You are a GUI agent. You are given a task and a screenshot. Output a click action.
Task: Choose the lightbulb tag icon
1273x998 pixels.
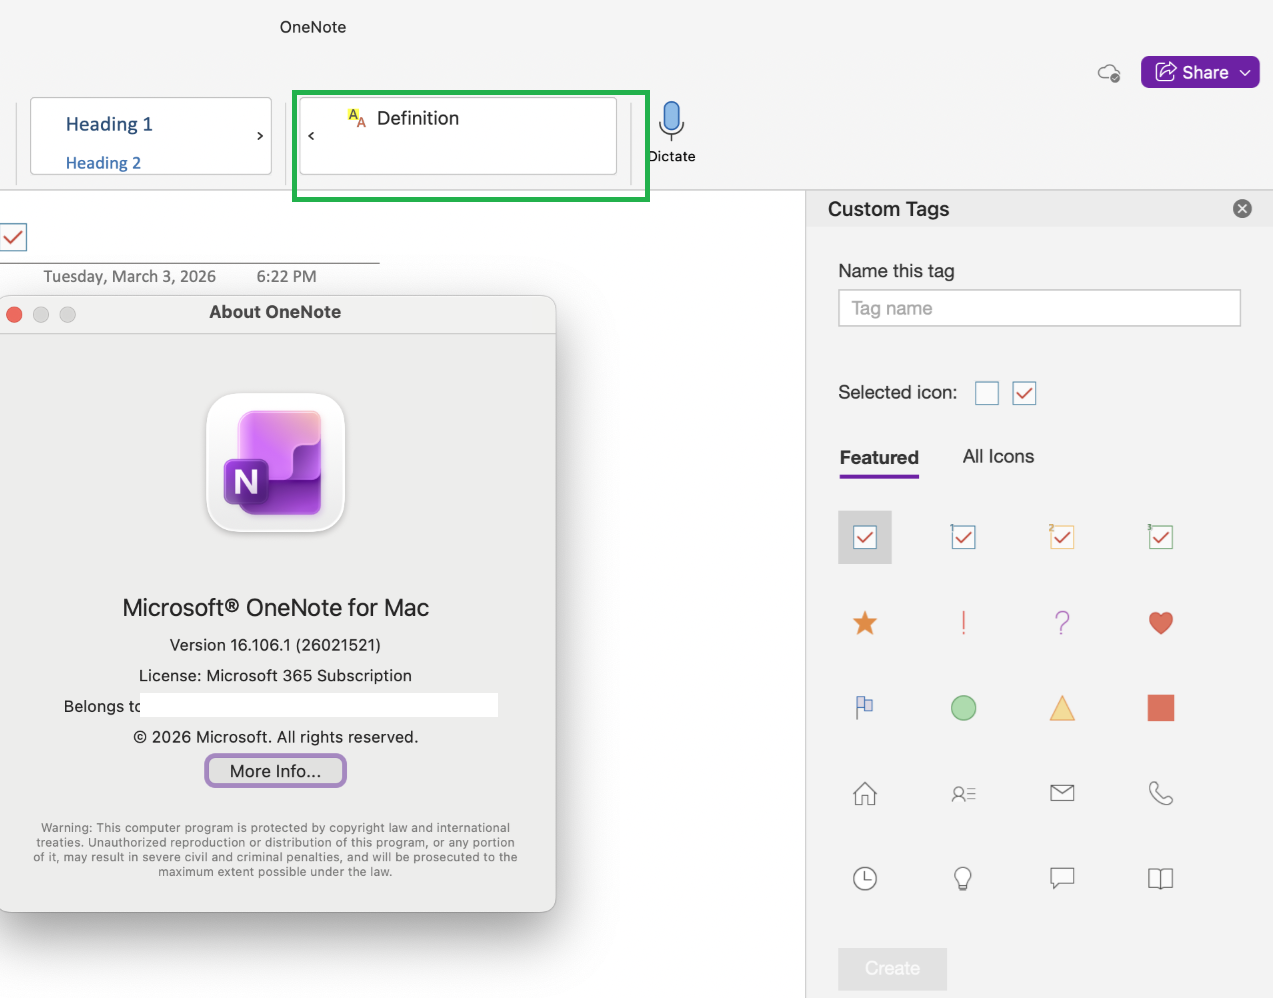[x=963, y=879]
